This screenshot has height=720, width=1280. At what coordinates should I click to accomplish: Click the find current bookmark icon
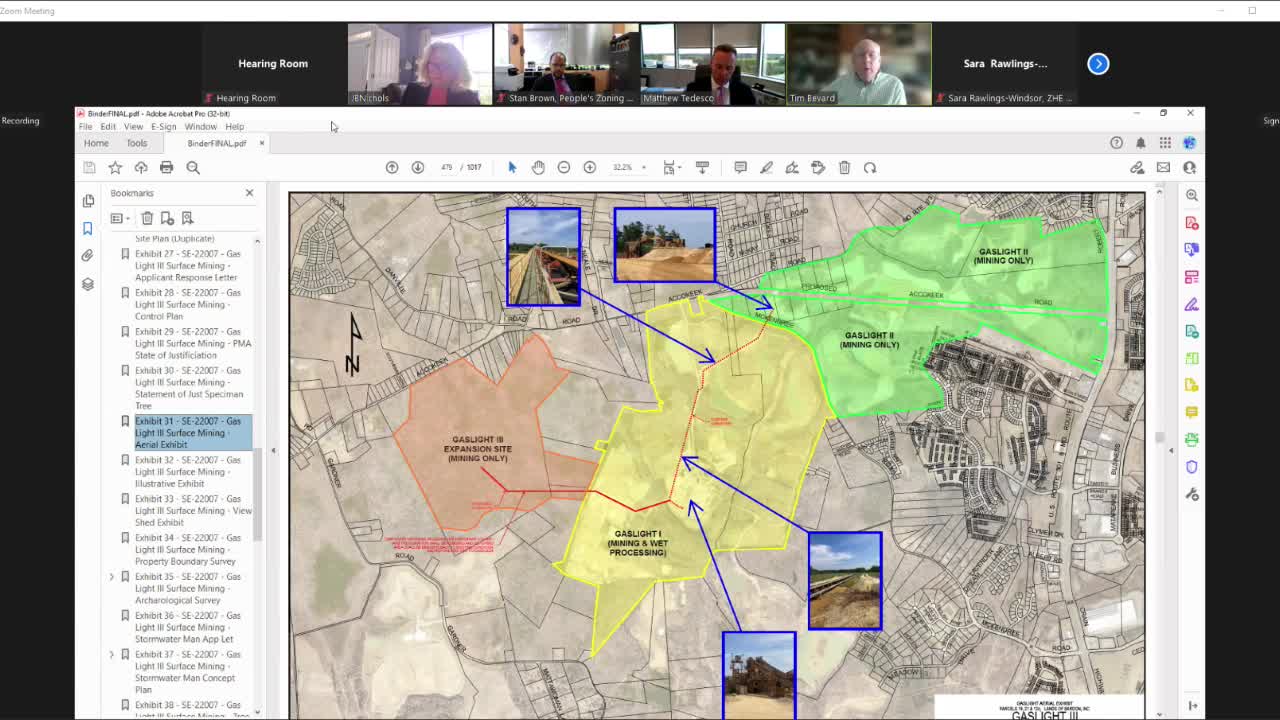pyautogui.click(x=187, y=218)
